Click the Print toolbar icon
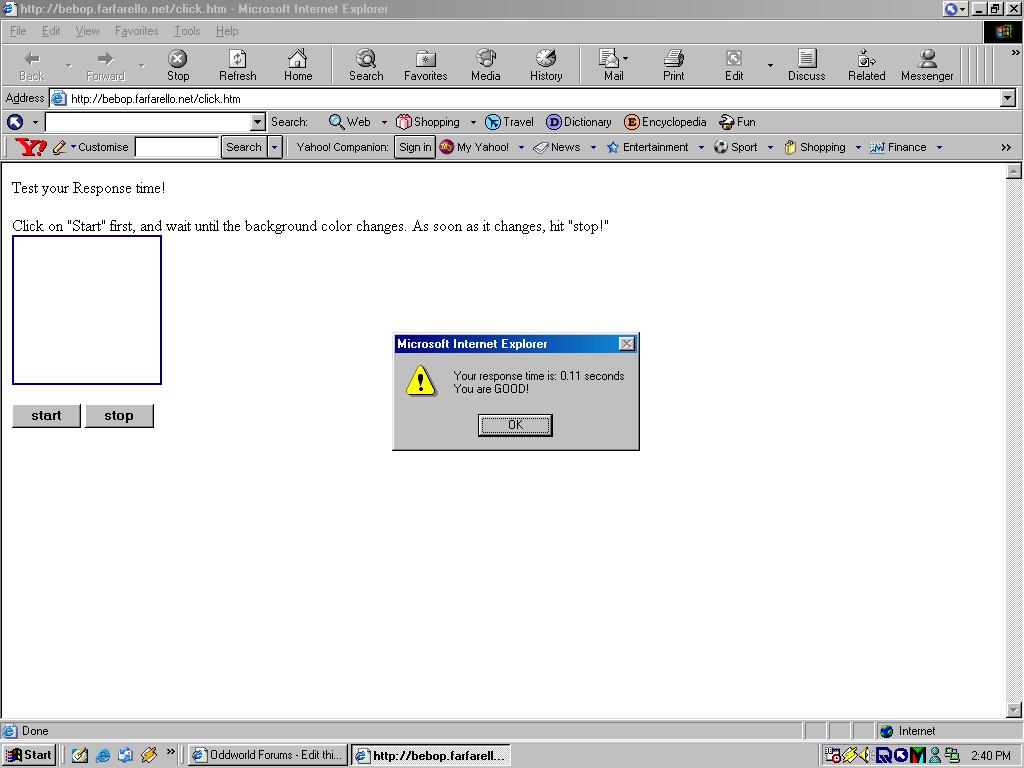This screenshot has width=1024, height=768. coord(673,65)
